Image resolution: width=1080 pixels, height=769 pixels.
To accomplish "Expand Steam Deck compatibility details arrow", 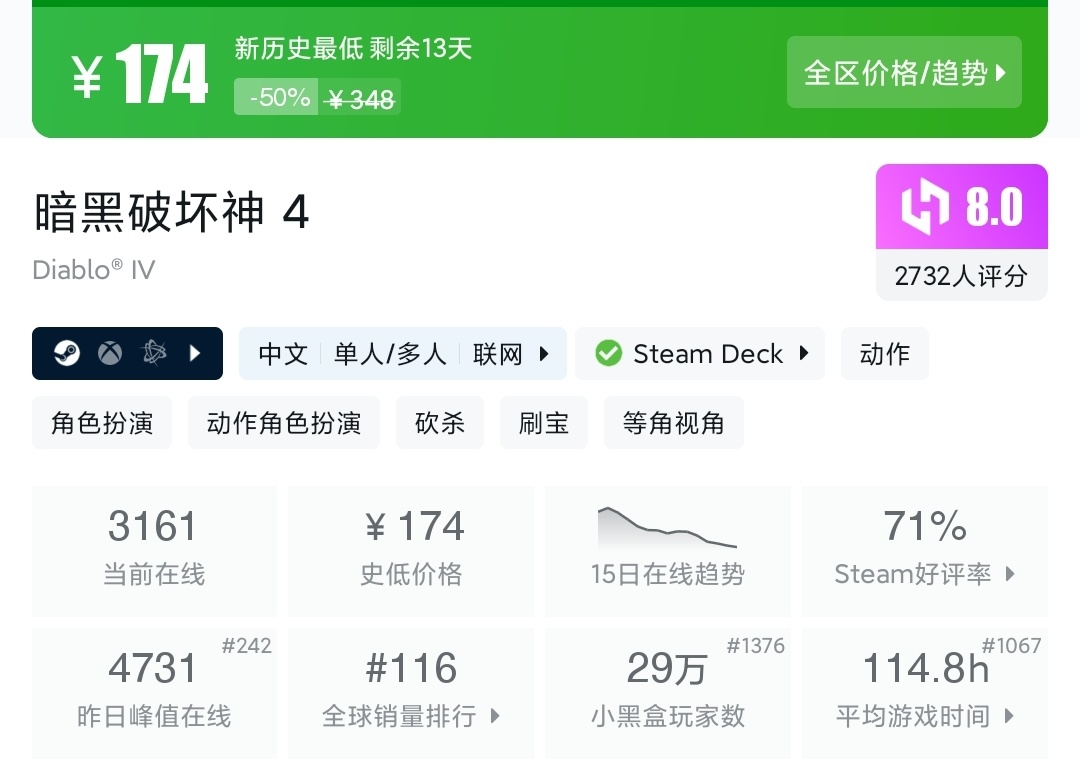I will pyautogui.click(x=804, y=353).
